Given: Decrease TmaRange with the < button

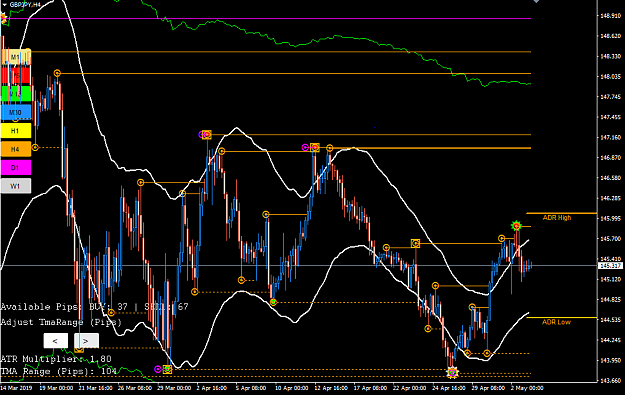Looking at the screenshot, I should [x=55, y=341].
